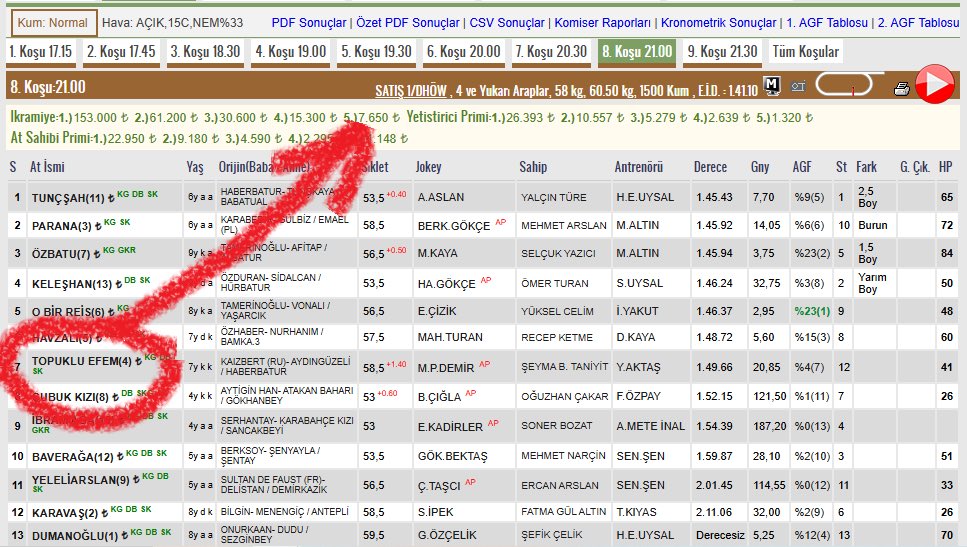Image resolution: width=967 pixels, height=547 pixels.
Task: Click the green %23(1) AGF value
Action: pos(812,311)
